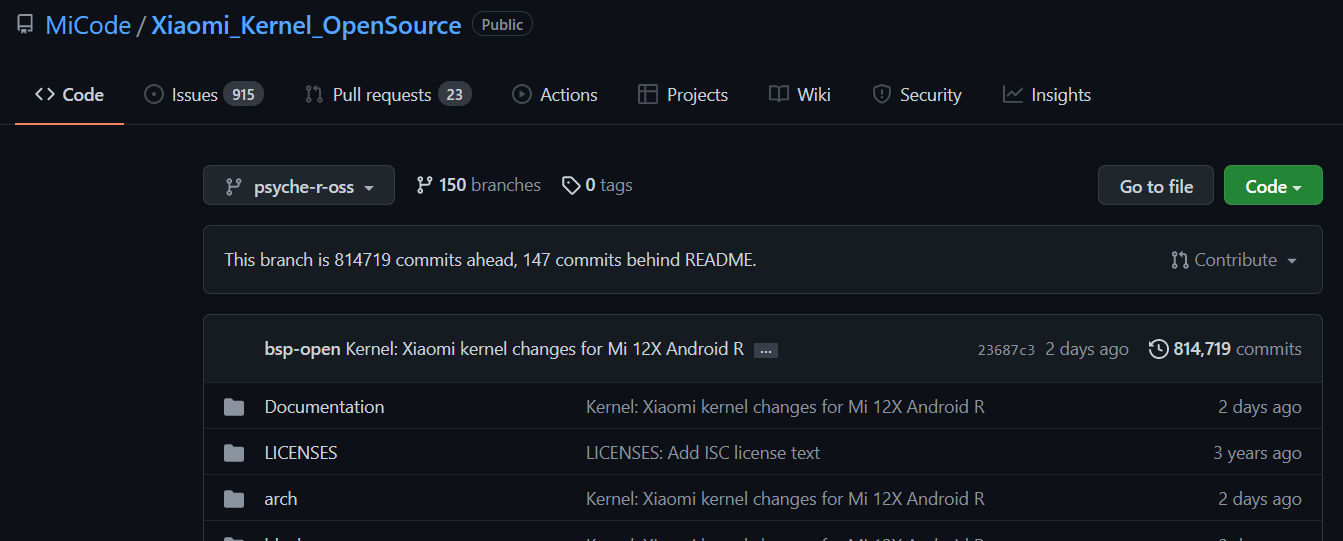Expand commit description ellipsis button
Screen dimensions: 1343x541
(x=766, y=350)
